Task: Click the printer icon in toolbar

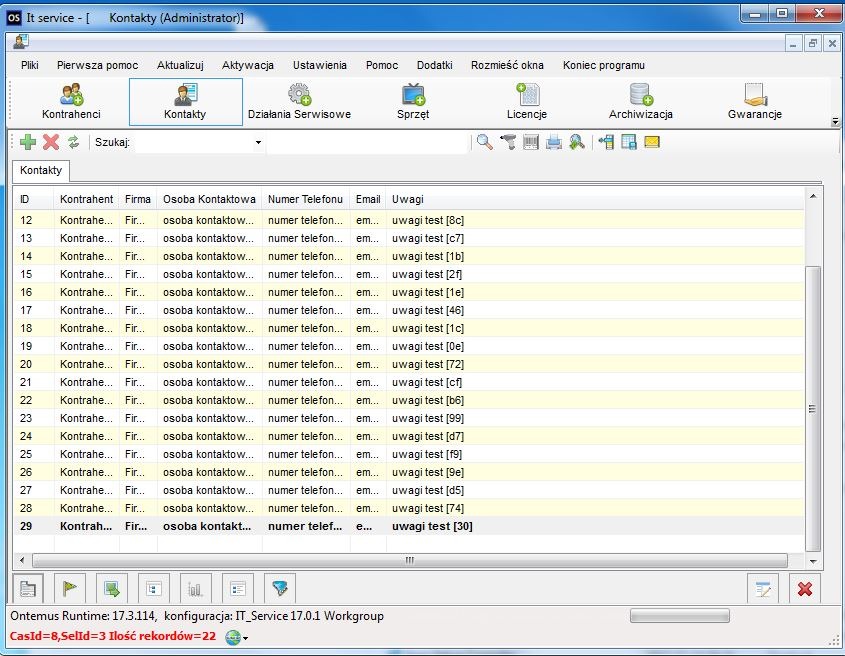Action: click(554, 143)
